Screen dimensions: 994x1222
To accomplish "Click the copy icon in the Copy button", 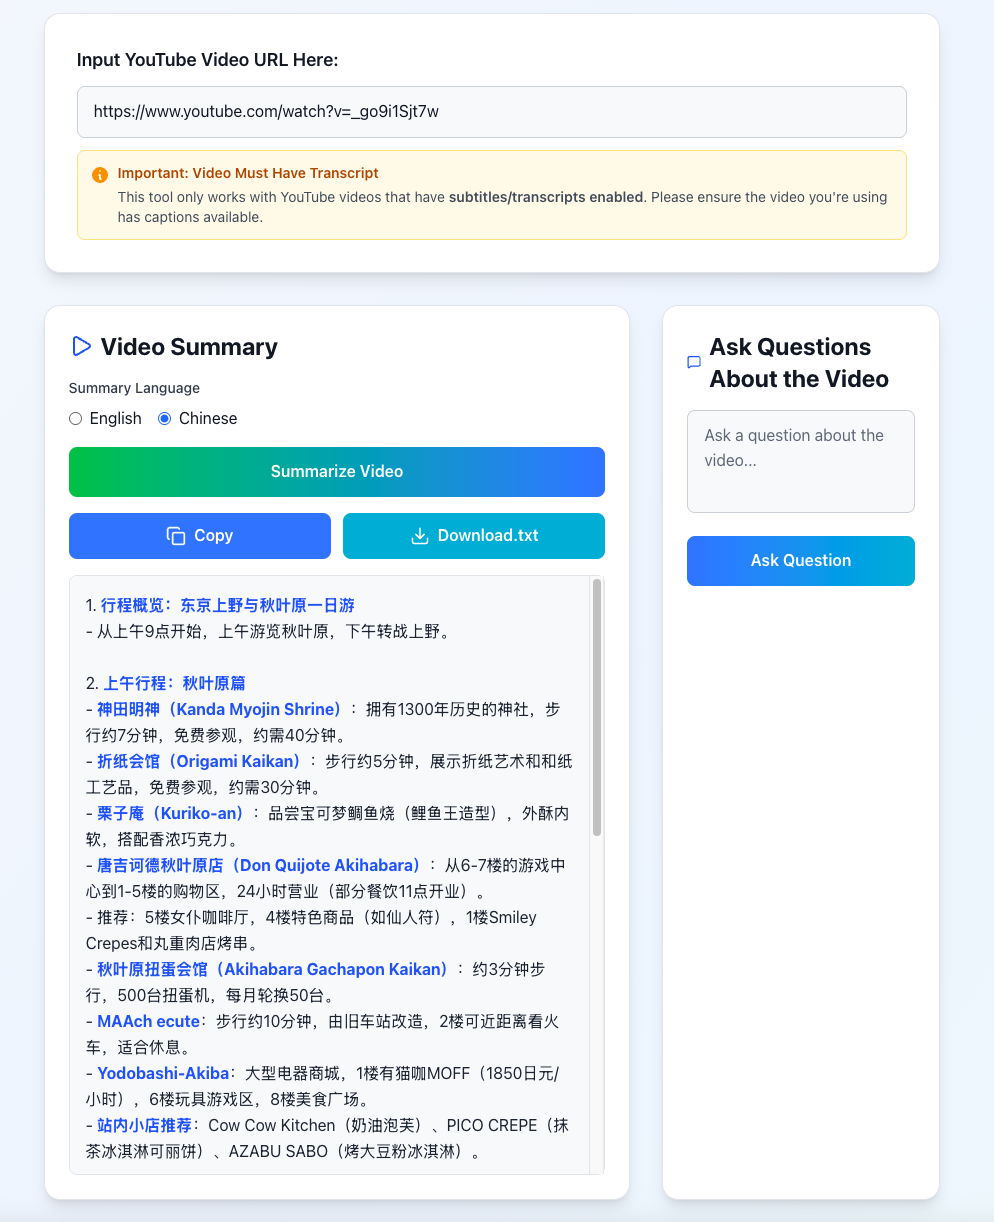I will coord(176,536).
